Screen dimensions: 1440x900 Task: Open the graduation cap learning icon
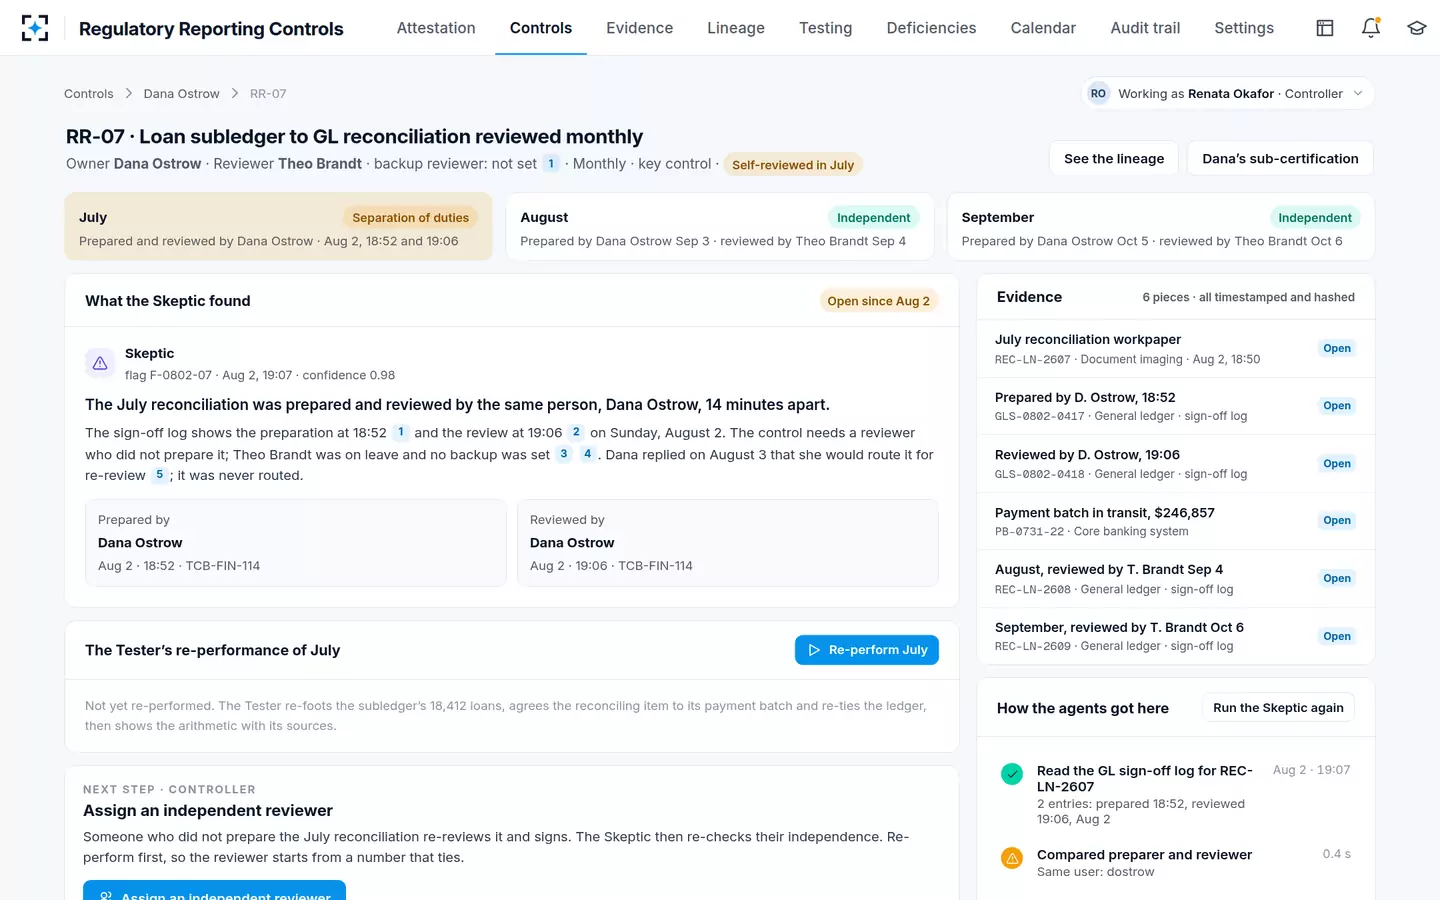pos(1417,28)
